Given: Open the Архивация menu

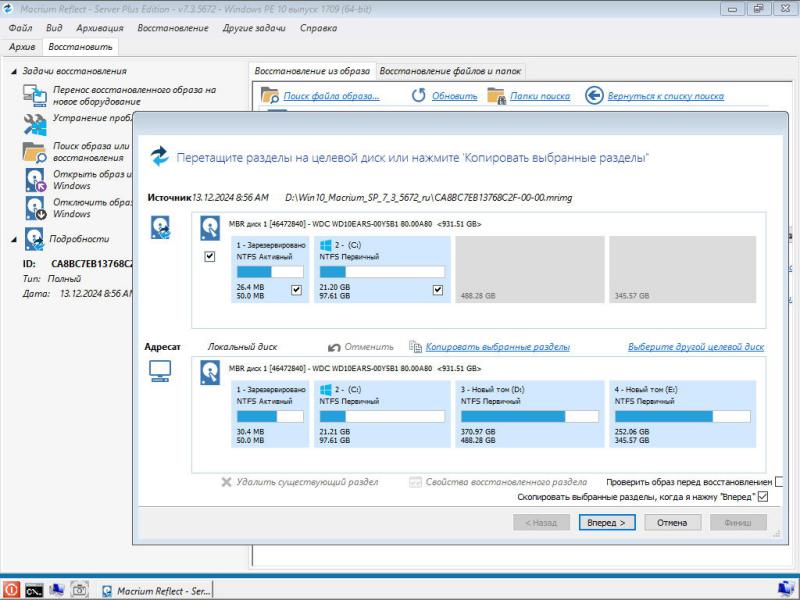Looking at the screenshot, I should point(100,28).
